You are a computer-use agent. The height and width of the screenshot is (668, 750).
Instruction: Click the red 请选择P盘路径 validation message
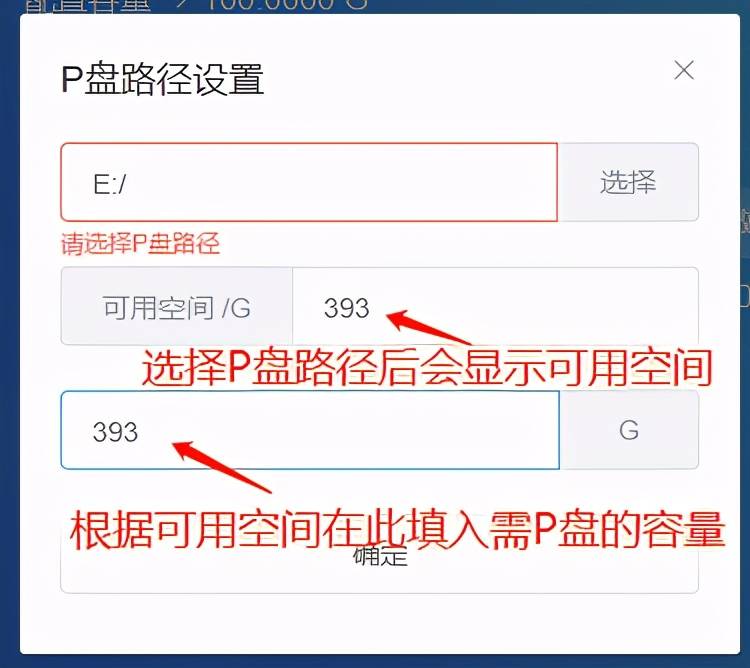[140, 243]
